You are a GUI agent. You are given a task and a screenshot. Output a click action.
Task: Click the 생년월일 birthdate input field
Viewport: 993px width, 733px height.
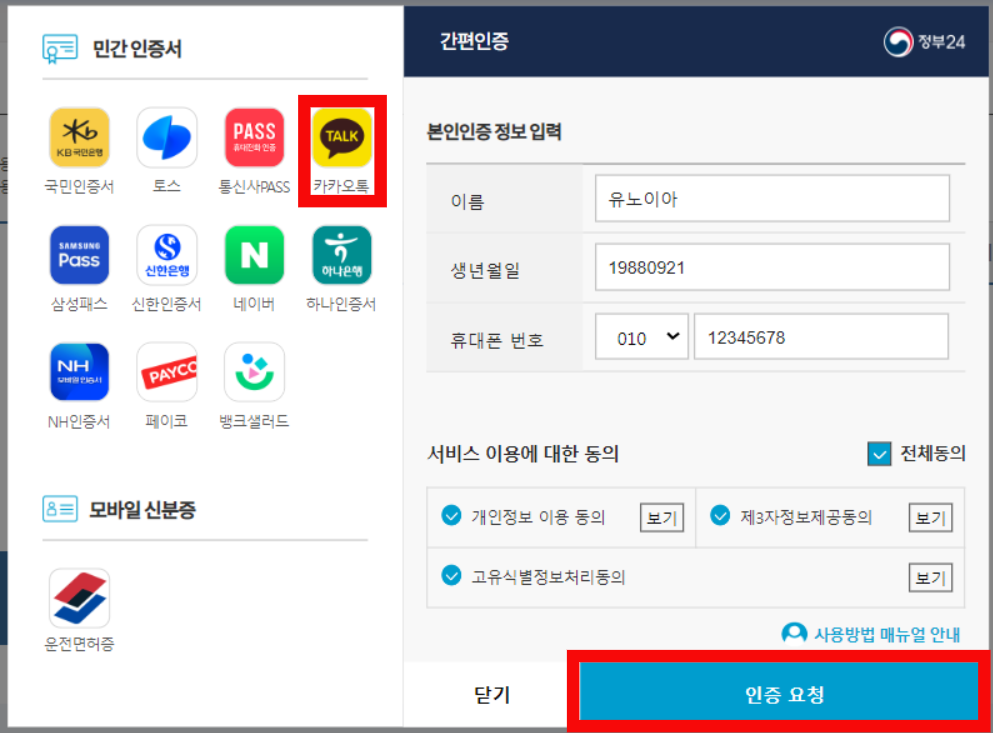click(x=772, y=267)
